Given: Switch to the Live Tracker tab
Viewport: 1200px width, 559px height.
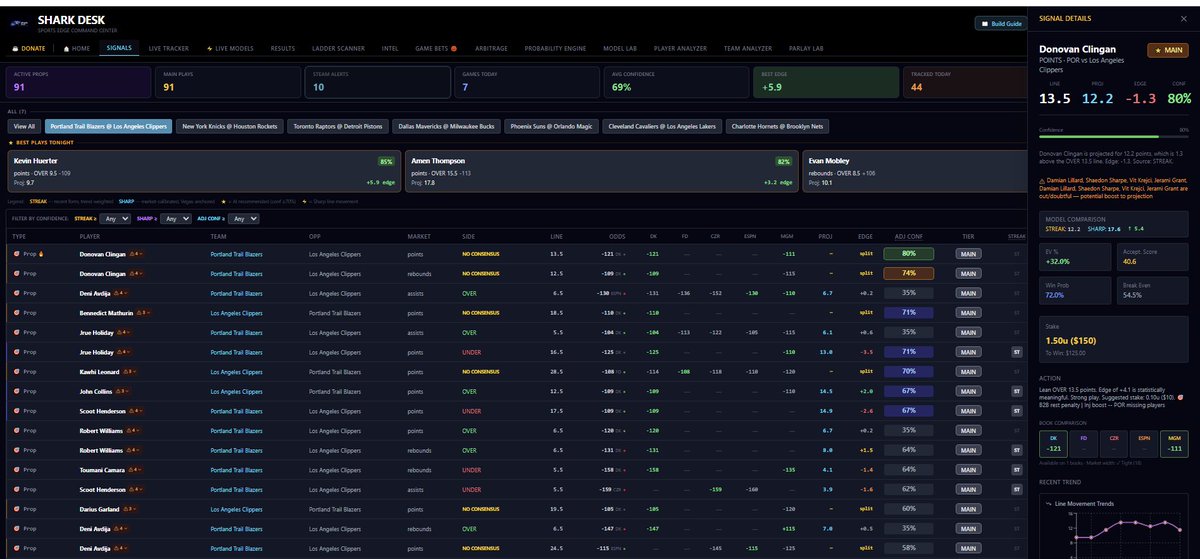Looking at the screenshot, I should [x=168, y=48].
